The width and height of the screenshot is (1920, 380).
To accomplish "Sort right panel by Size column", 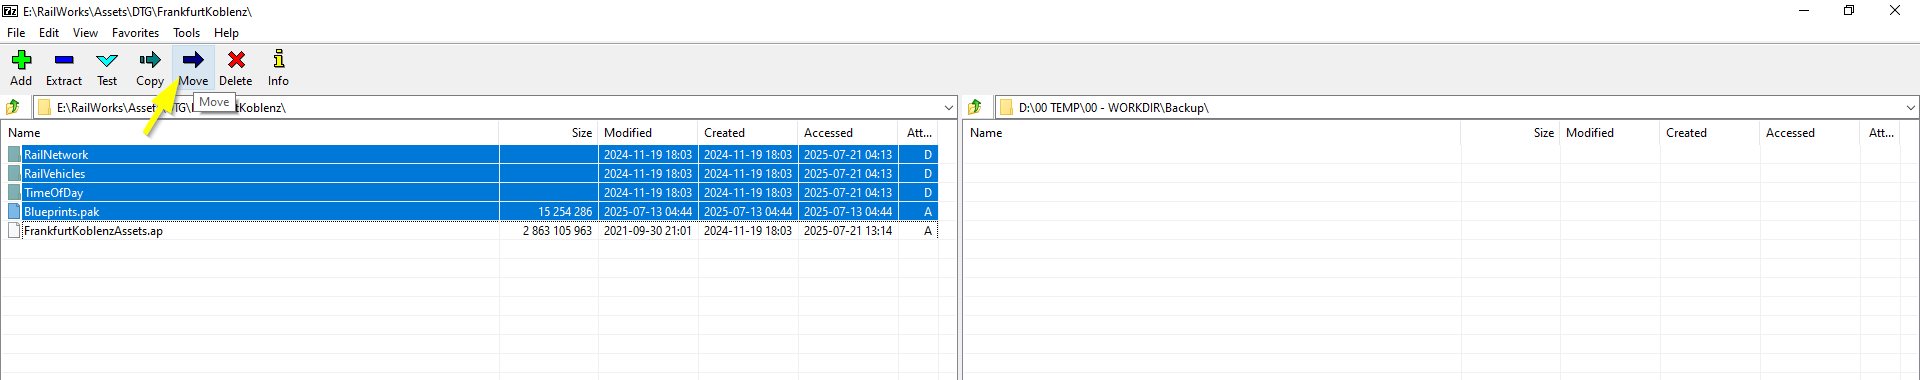I will click(x=1510, y=133).
